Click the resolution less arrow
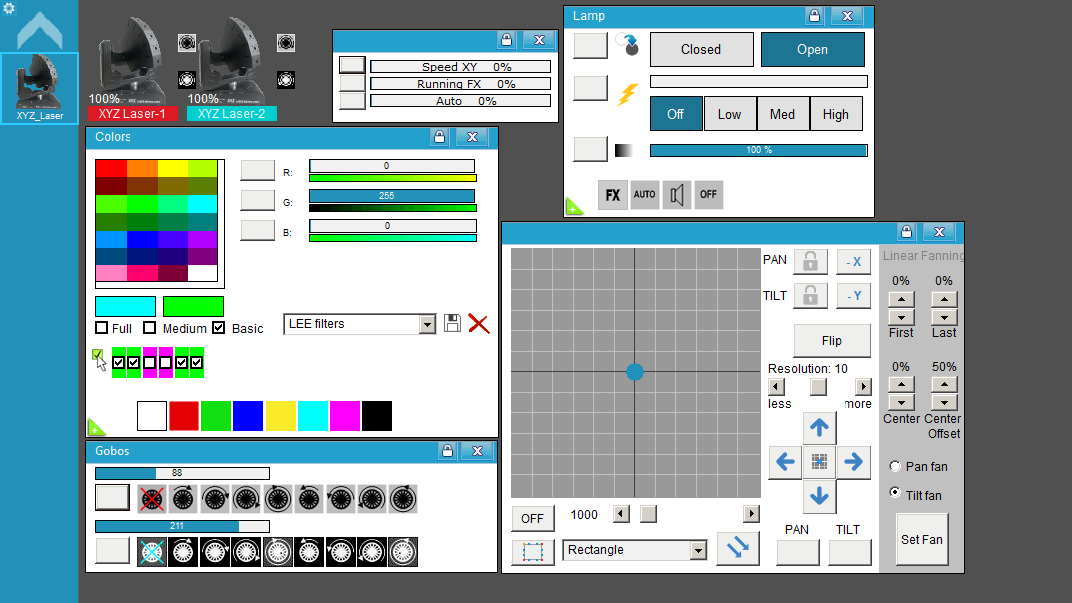The image size is (1072, 603). click(x=776, y=387)
